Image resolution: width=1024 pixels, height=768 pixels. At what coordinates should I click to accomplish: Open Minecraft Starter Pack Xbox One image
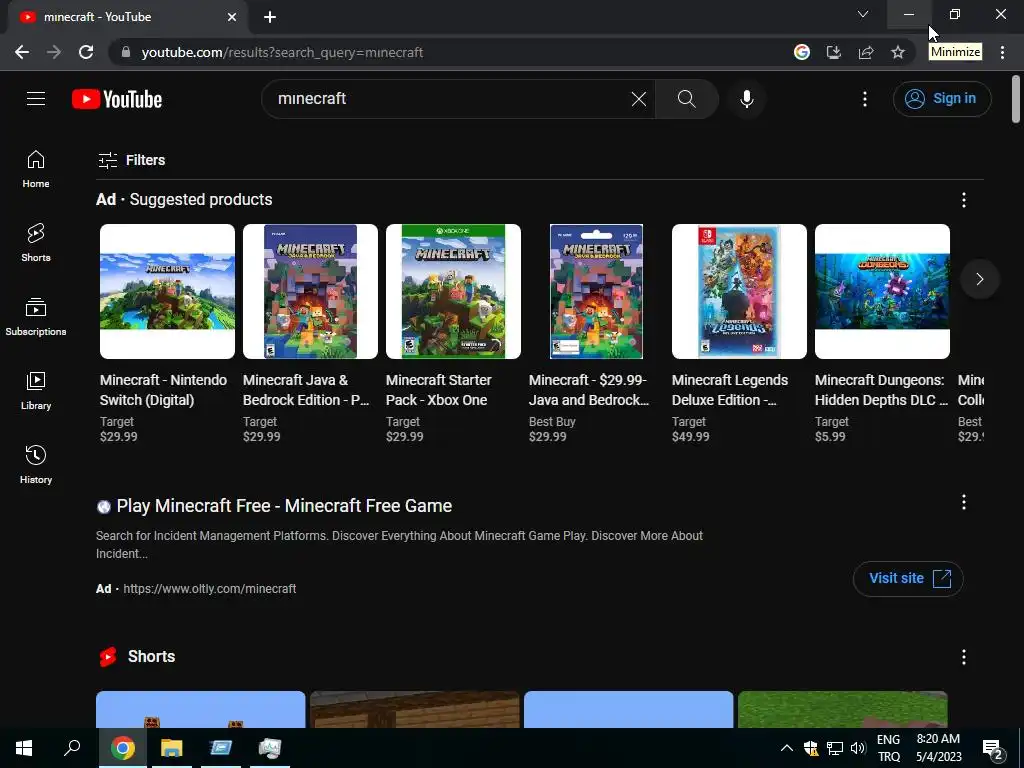tap(453, 291)
